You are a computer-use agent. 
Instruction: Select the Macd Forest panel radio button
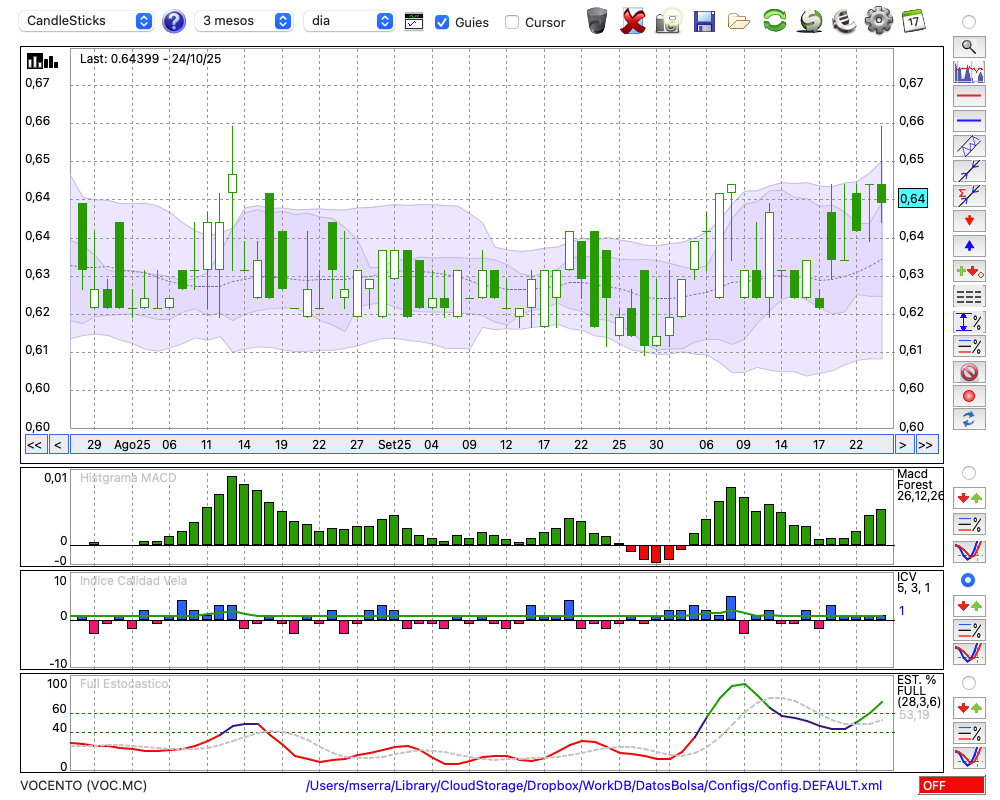968,472
